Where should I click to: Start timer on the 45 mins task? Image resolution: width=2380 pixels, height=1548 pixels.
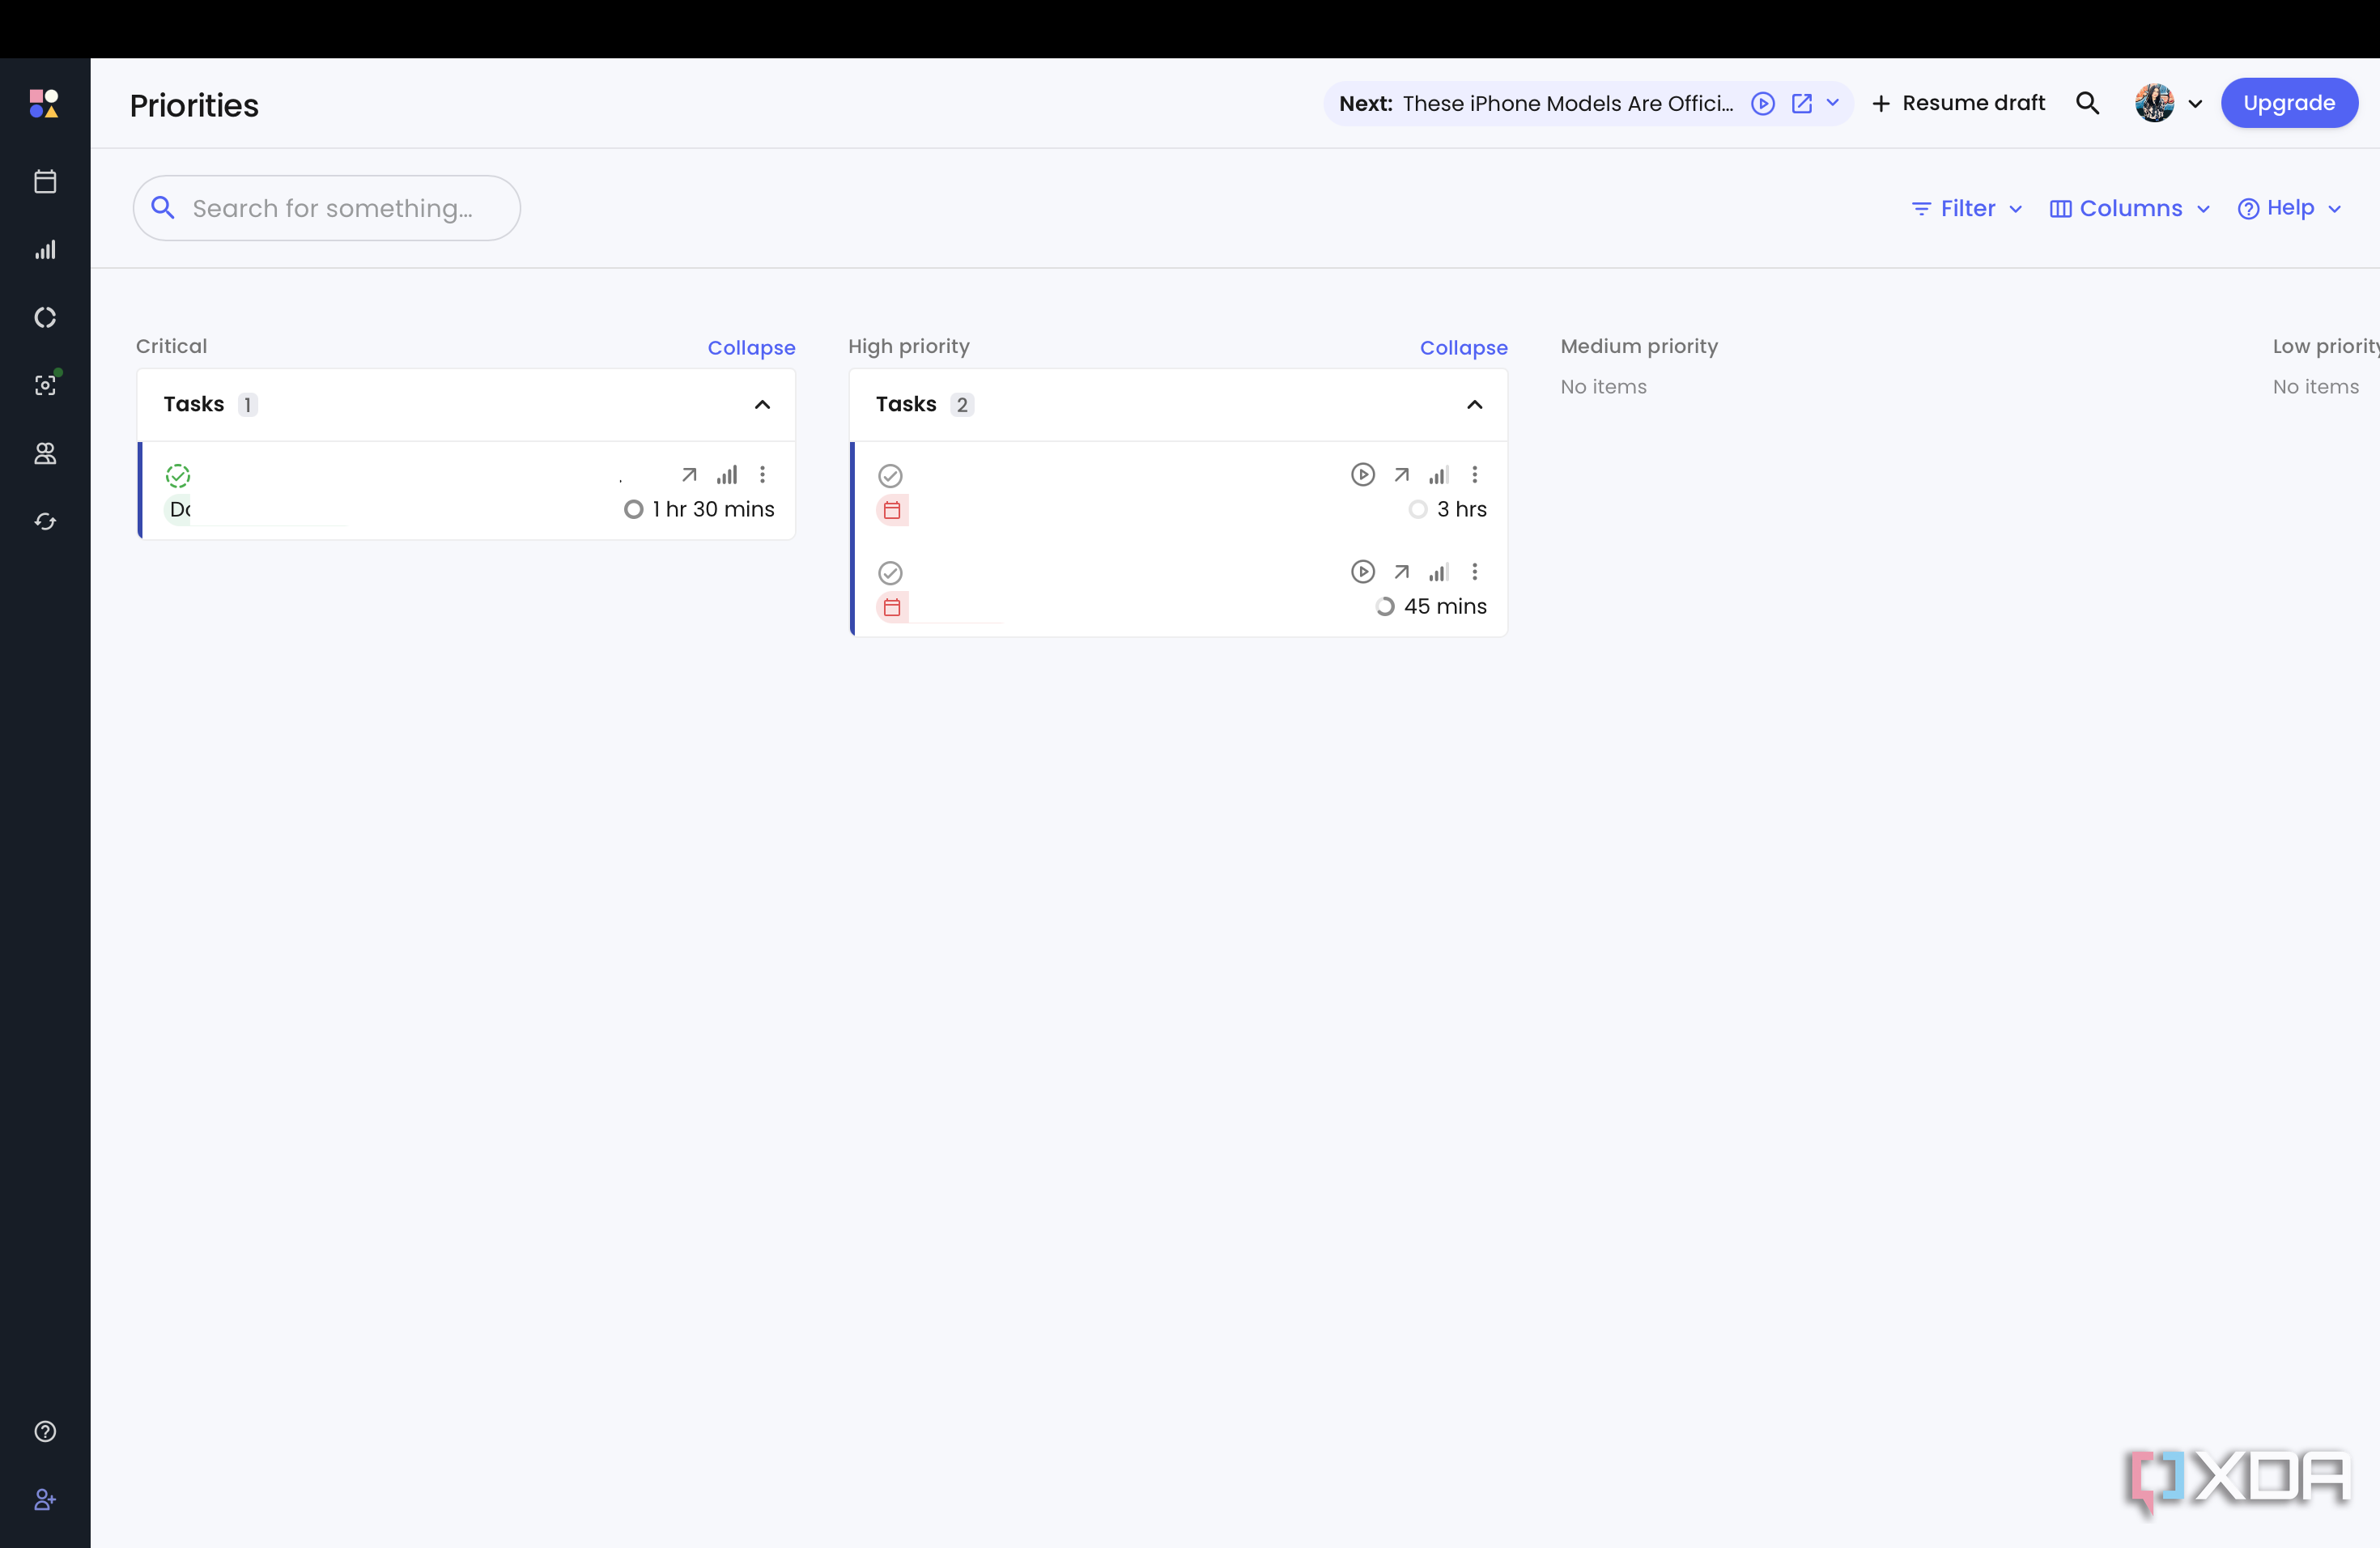coord(1362,572)
